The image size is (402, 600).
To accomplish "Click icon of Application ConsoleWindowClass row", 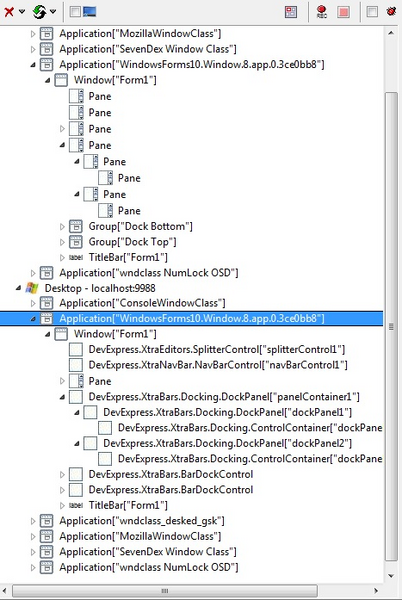I will coord(46,303).
